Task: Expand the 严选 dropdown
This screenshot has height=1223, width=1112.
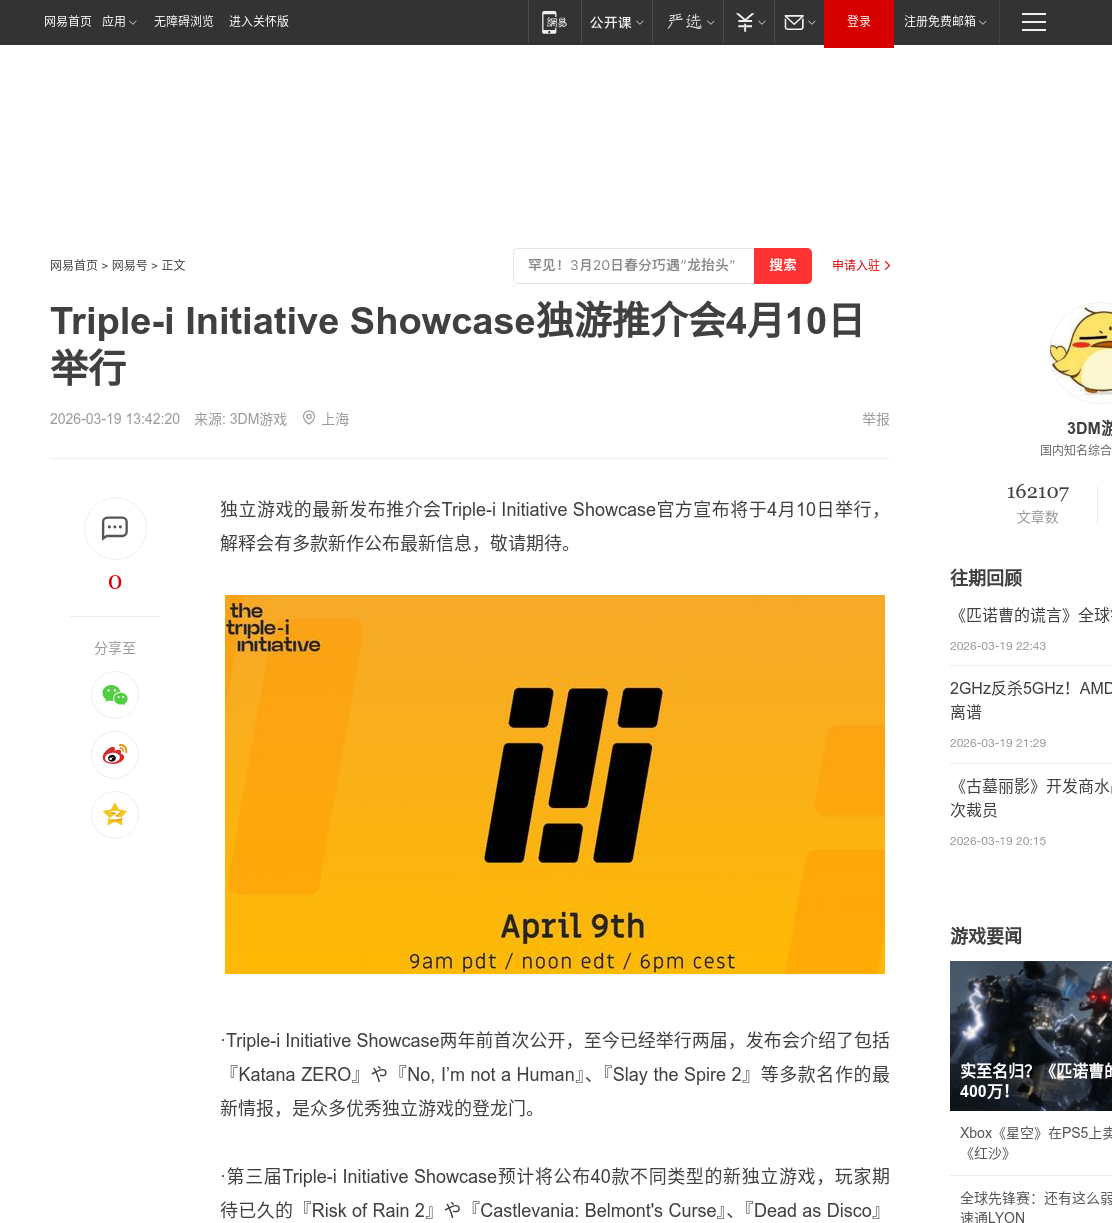Action: tap(691, 22)
